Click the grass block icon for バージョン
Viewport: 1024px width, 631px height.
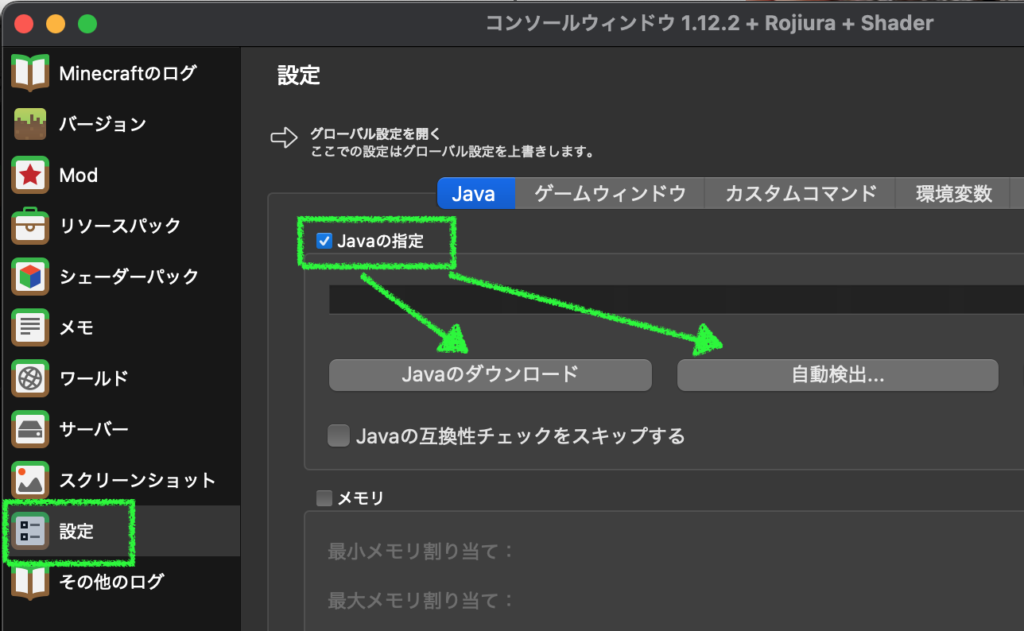coord(30,124)
